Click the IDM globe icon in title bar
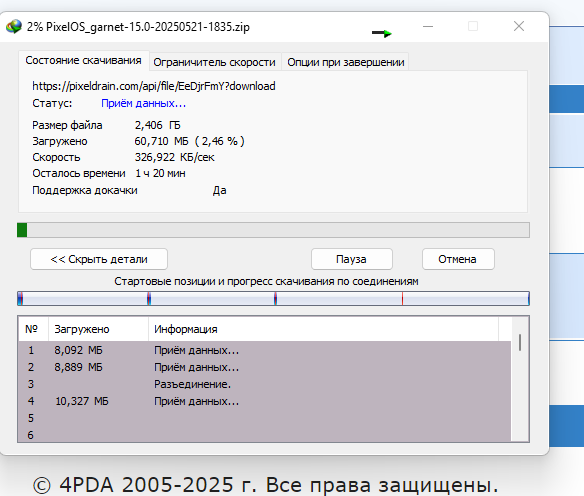 pyautogui.click(x=14, y=26)
